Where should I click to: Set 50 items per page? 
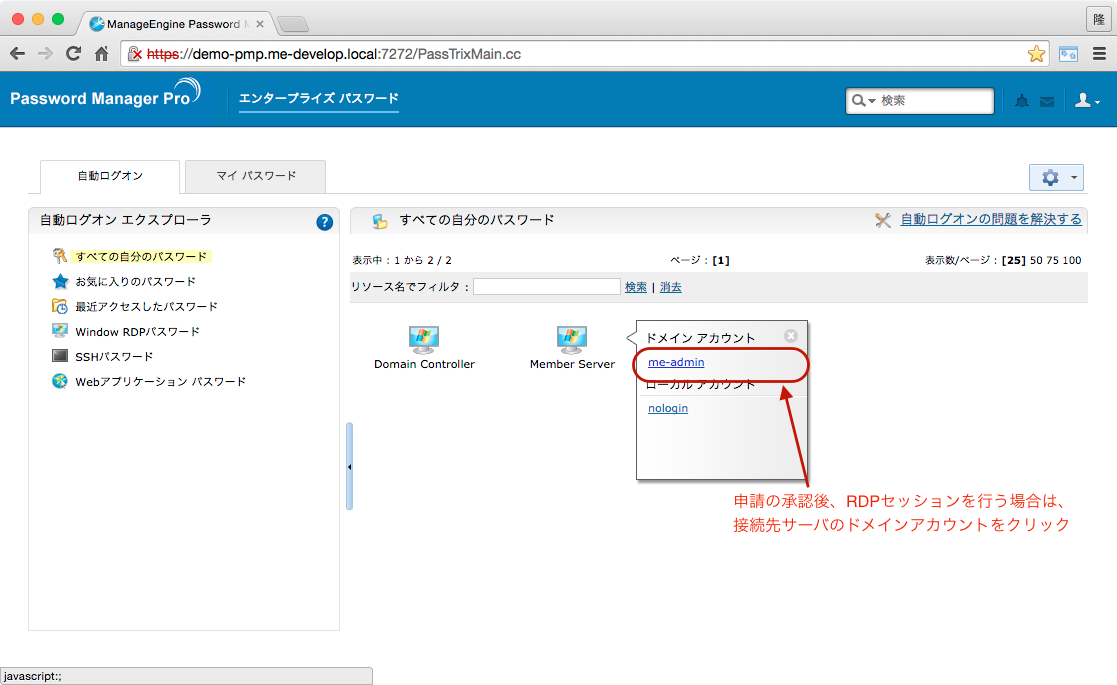(1037, 260)
